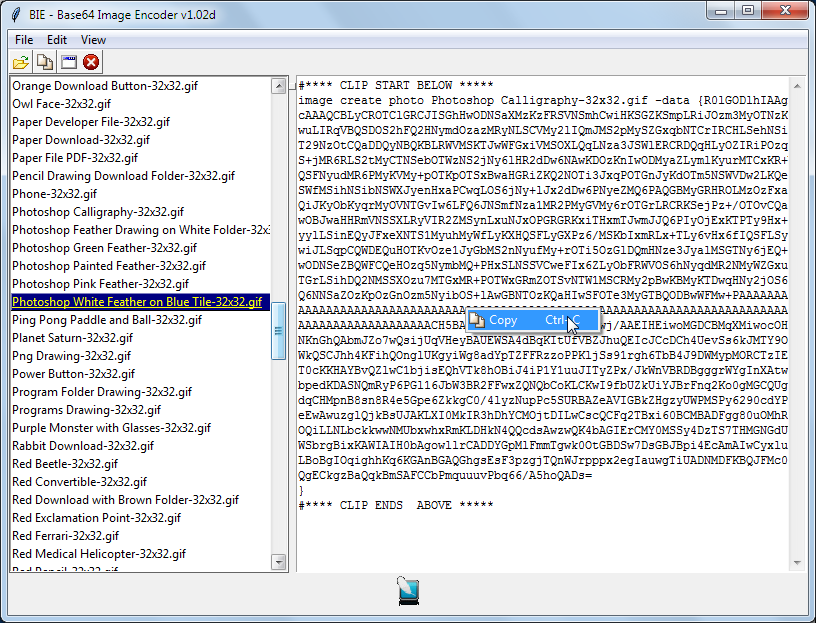Click the image drop icon below the text area

point(408,590)
